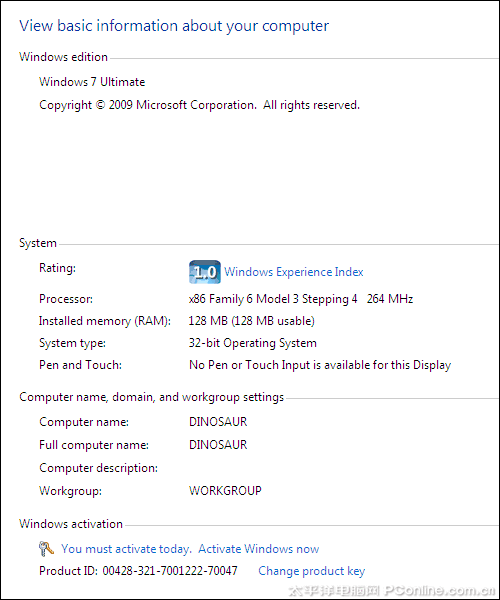This screenshot has width=500, height=600.
Task: Click the '128 MB (128 MB usable)' memory value
Action: pyautogui.click(x=251, y=321)
